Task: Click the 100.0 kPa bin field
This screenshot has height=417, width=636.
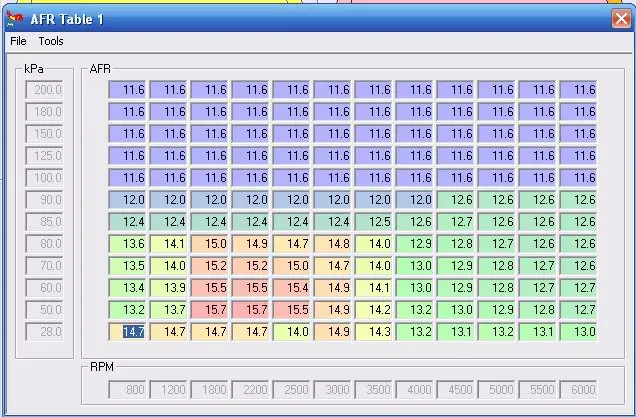Action: 44,178
